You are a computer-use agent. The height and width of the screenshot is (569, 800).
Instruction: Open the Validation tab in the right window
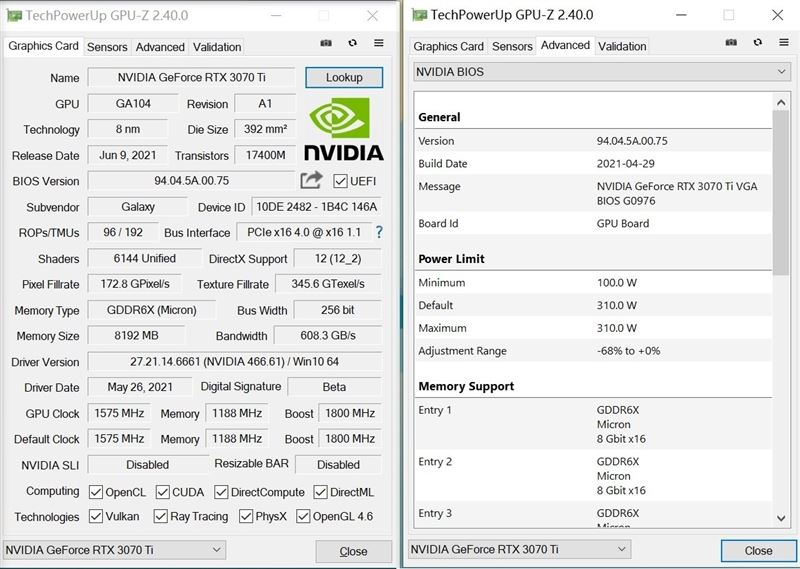coord(622,46)
